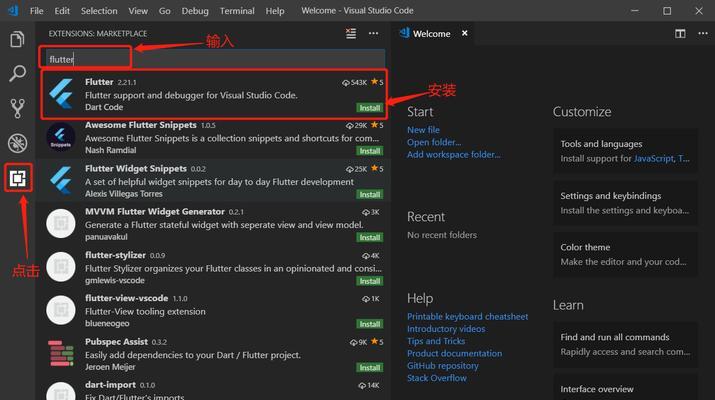Image resolution: width=715 pixels, height=400 pixels.
Task: Install the Flutter extension by Dart Code
Action: [369, 108]
